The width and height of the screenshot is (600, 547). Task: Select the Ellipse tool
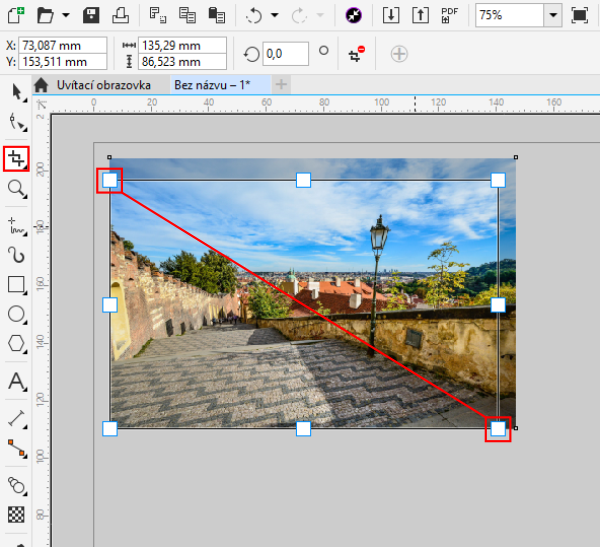16,314
